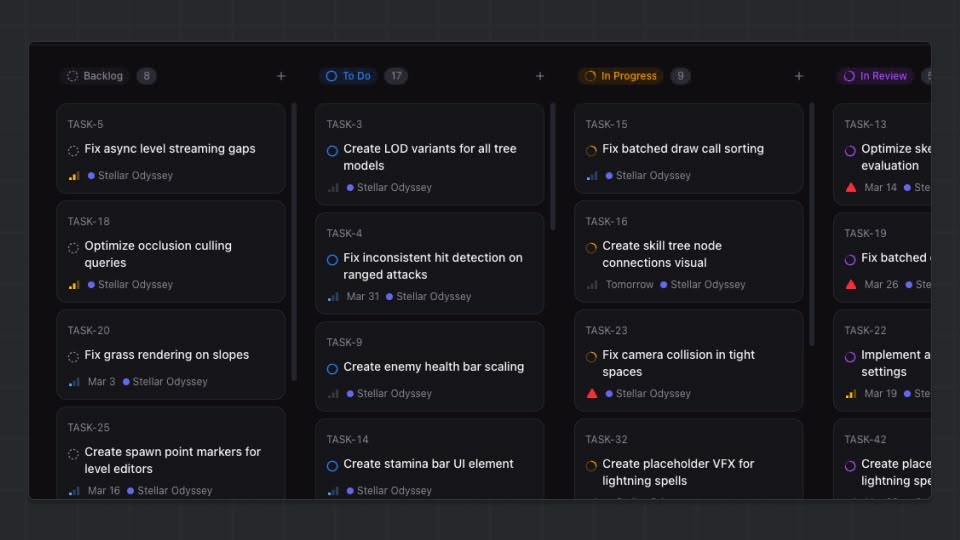Click Stellar Odyssey project tag on TASK-5
This screenshot has height=540, width=960.
[130, 176]
